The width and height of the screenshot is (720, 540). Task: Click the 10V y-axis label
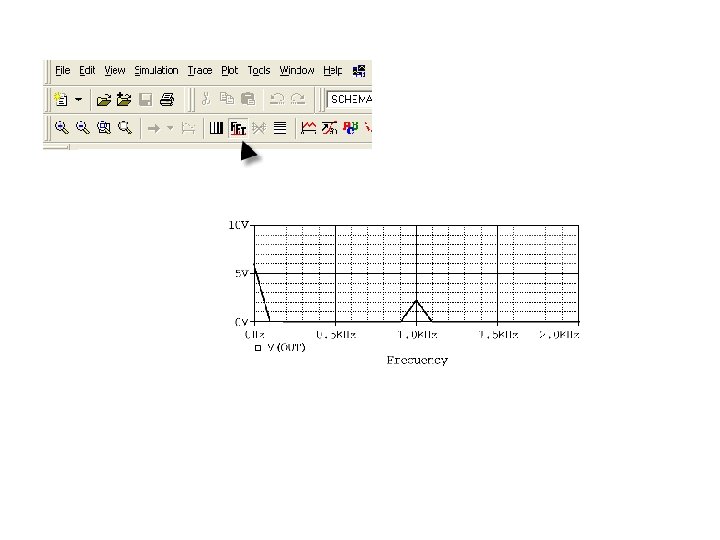238,225
